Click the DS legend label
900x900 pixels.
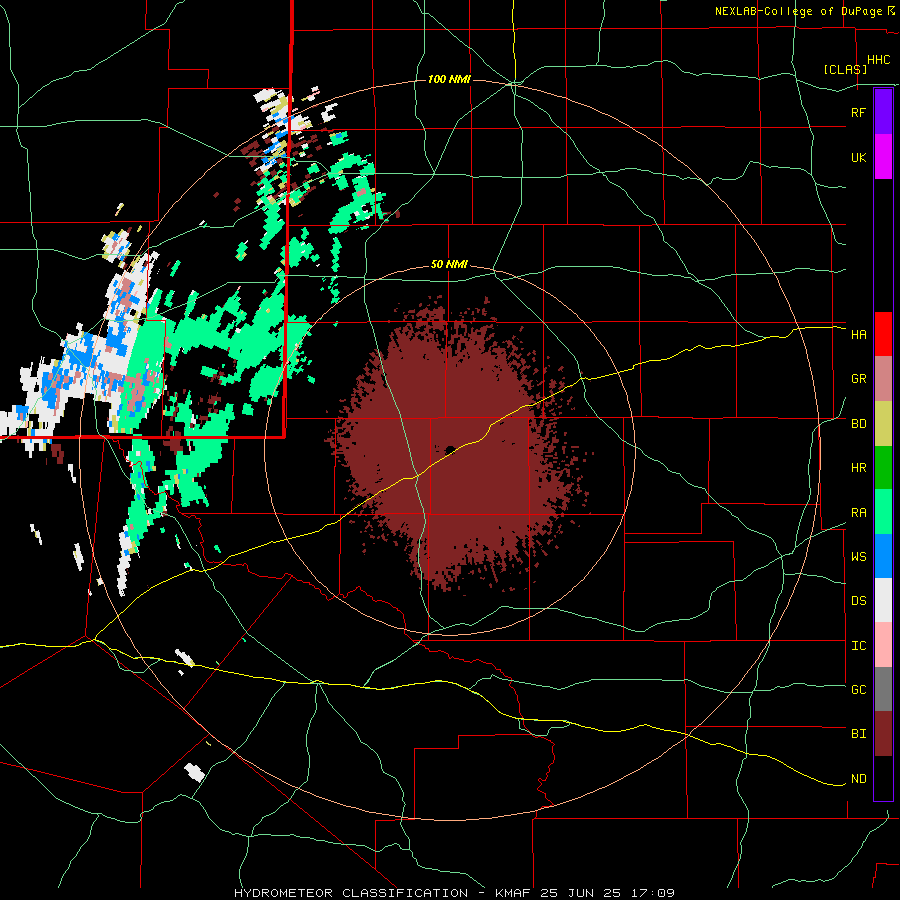pos(858,601)
